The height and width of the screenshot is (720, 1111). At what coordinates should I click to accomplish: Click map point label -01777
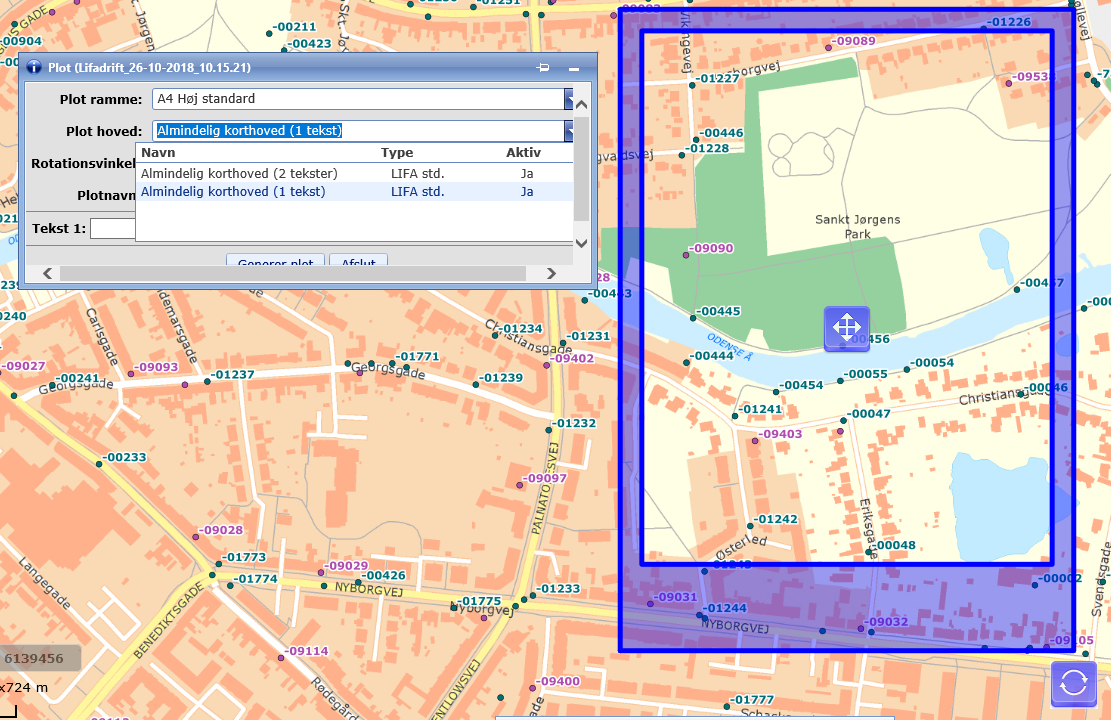pyautogui.click(x=752, y=700)
